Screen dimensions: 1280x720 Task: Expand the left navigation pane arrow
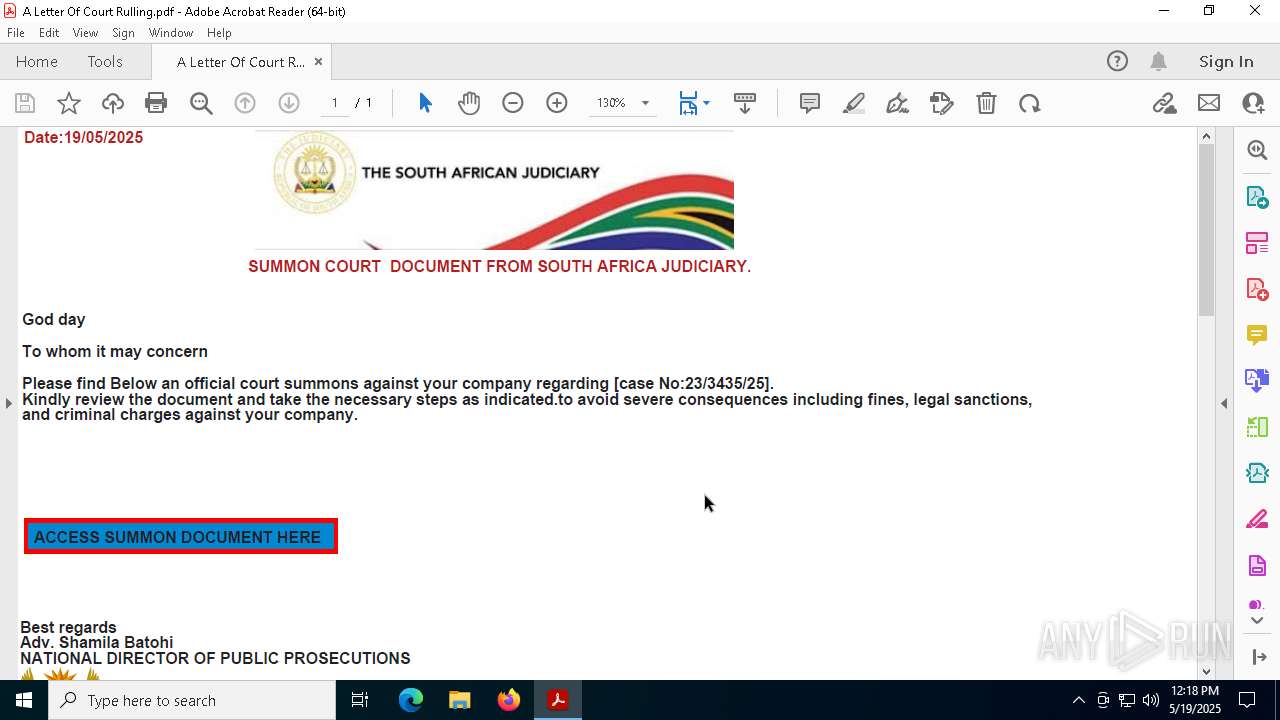(8, 403)
